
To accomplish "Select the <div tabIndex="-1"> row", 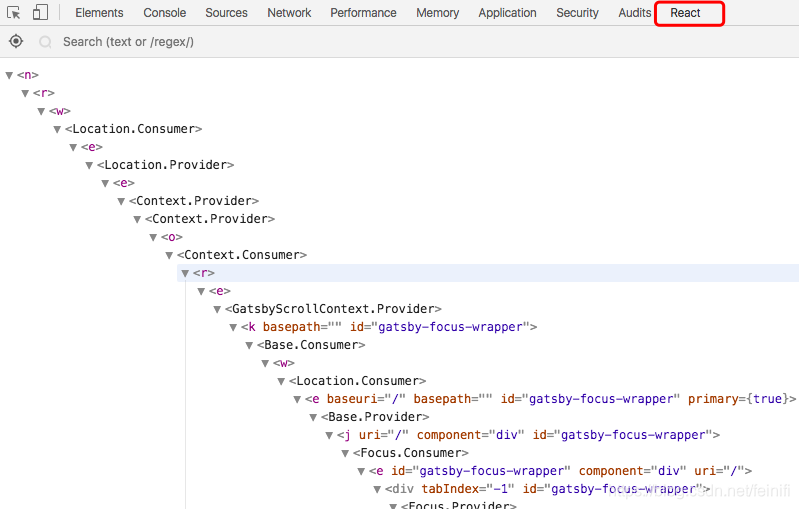I will (547, 489).
